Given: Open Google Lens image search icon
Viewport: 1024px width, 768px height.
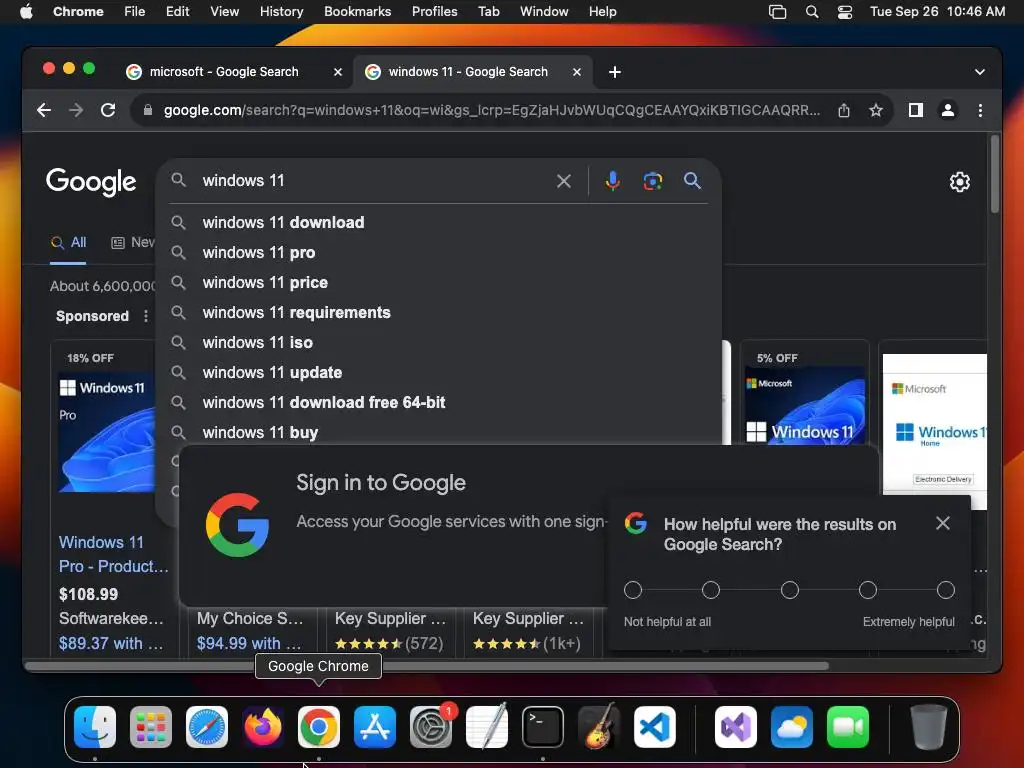Looking at the screenshot, I should (x=652, y=181).
